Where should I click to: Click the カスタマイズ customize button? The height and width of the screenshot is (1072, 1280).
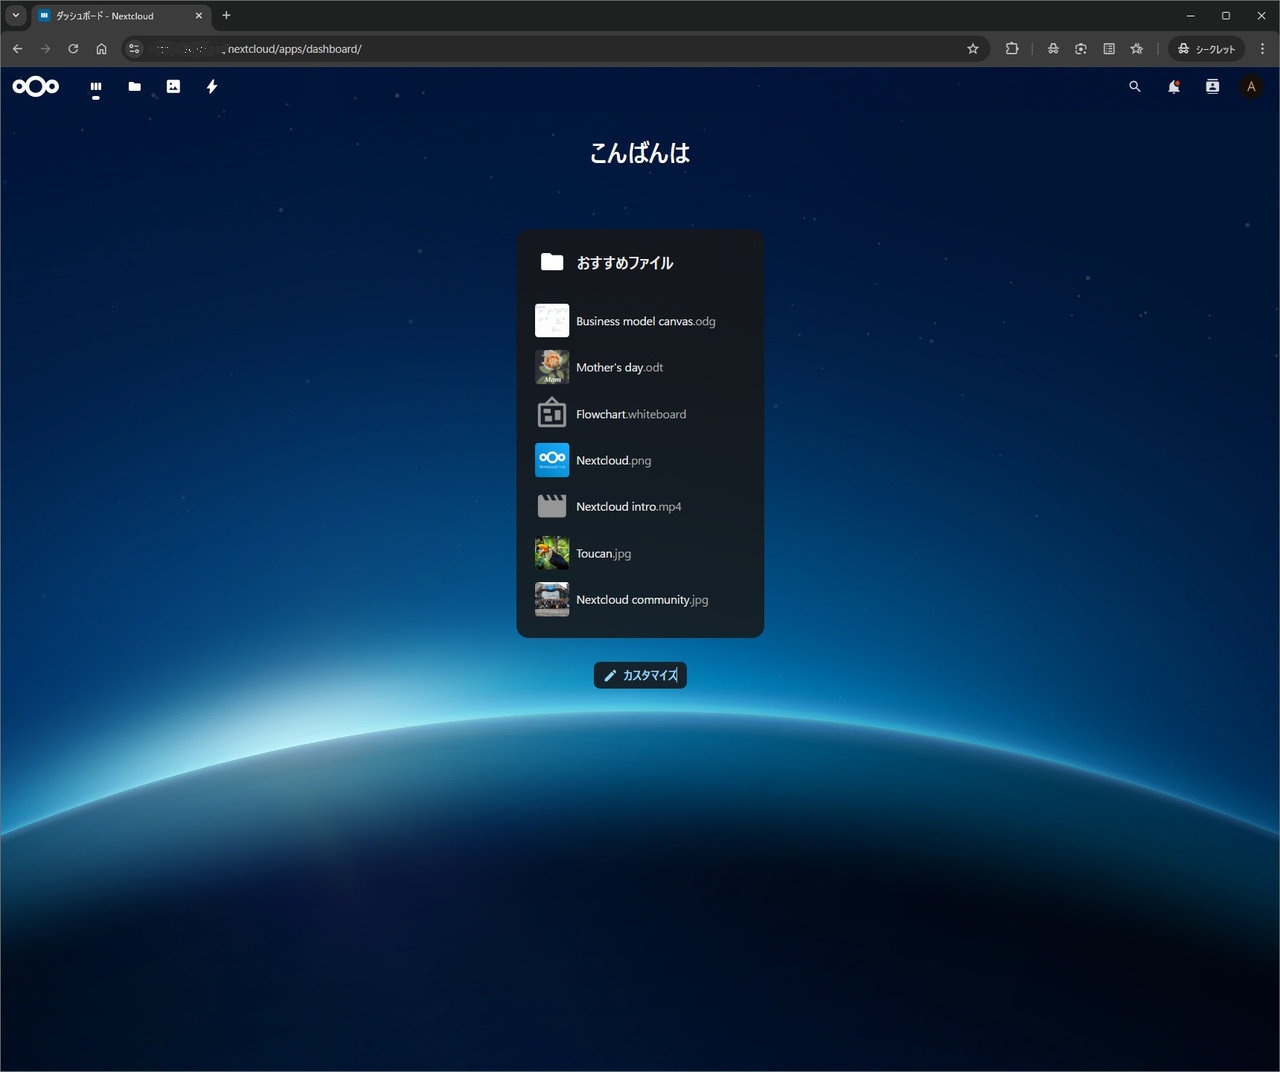coord(640,675)
